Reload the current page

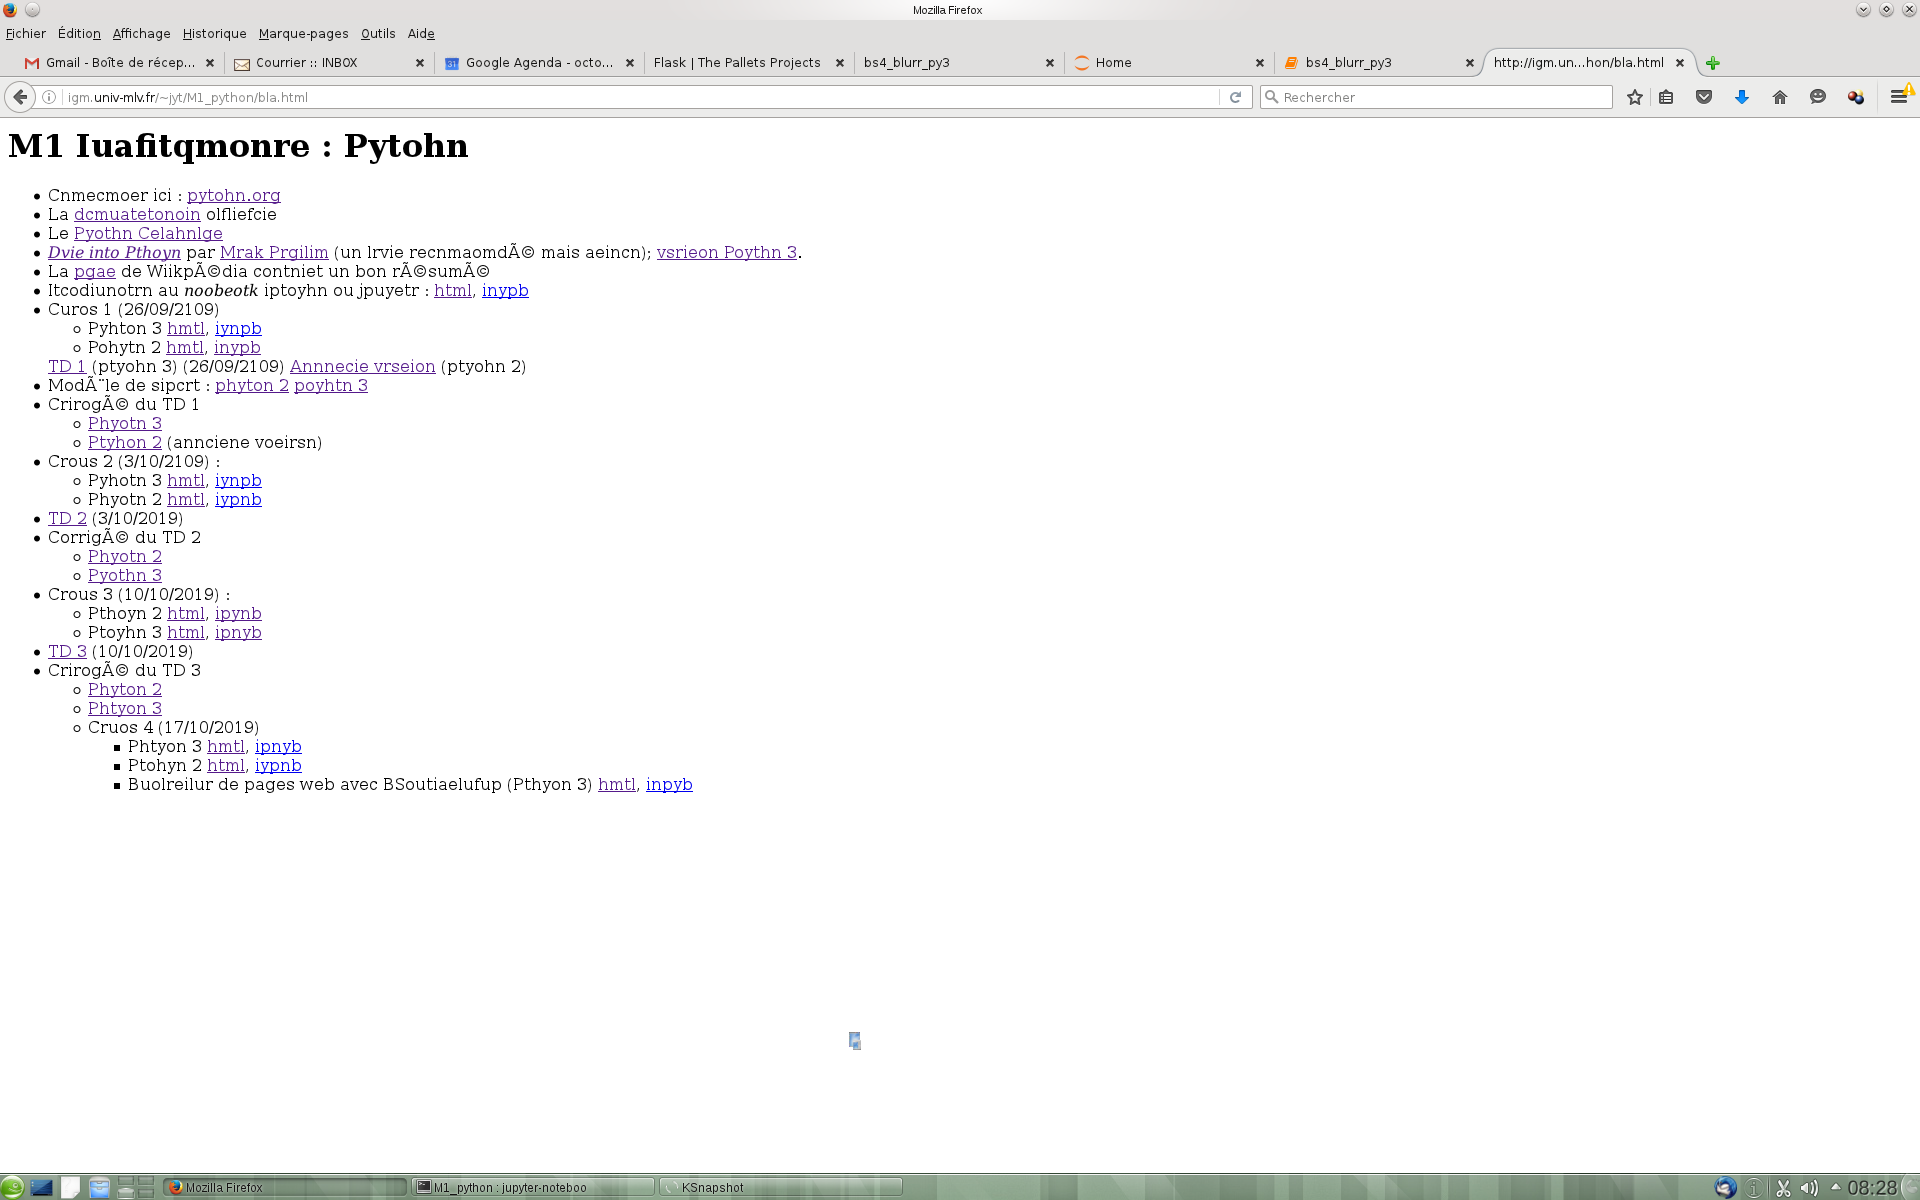1237,97
